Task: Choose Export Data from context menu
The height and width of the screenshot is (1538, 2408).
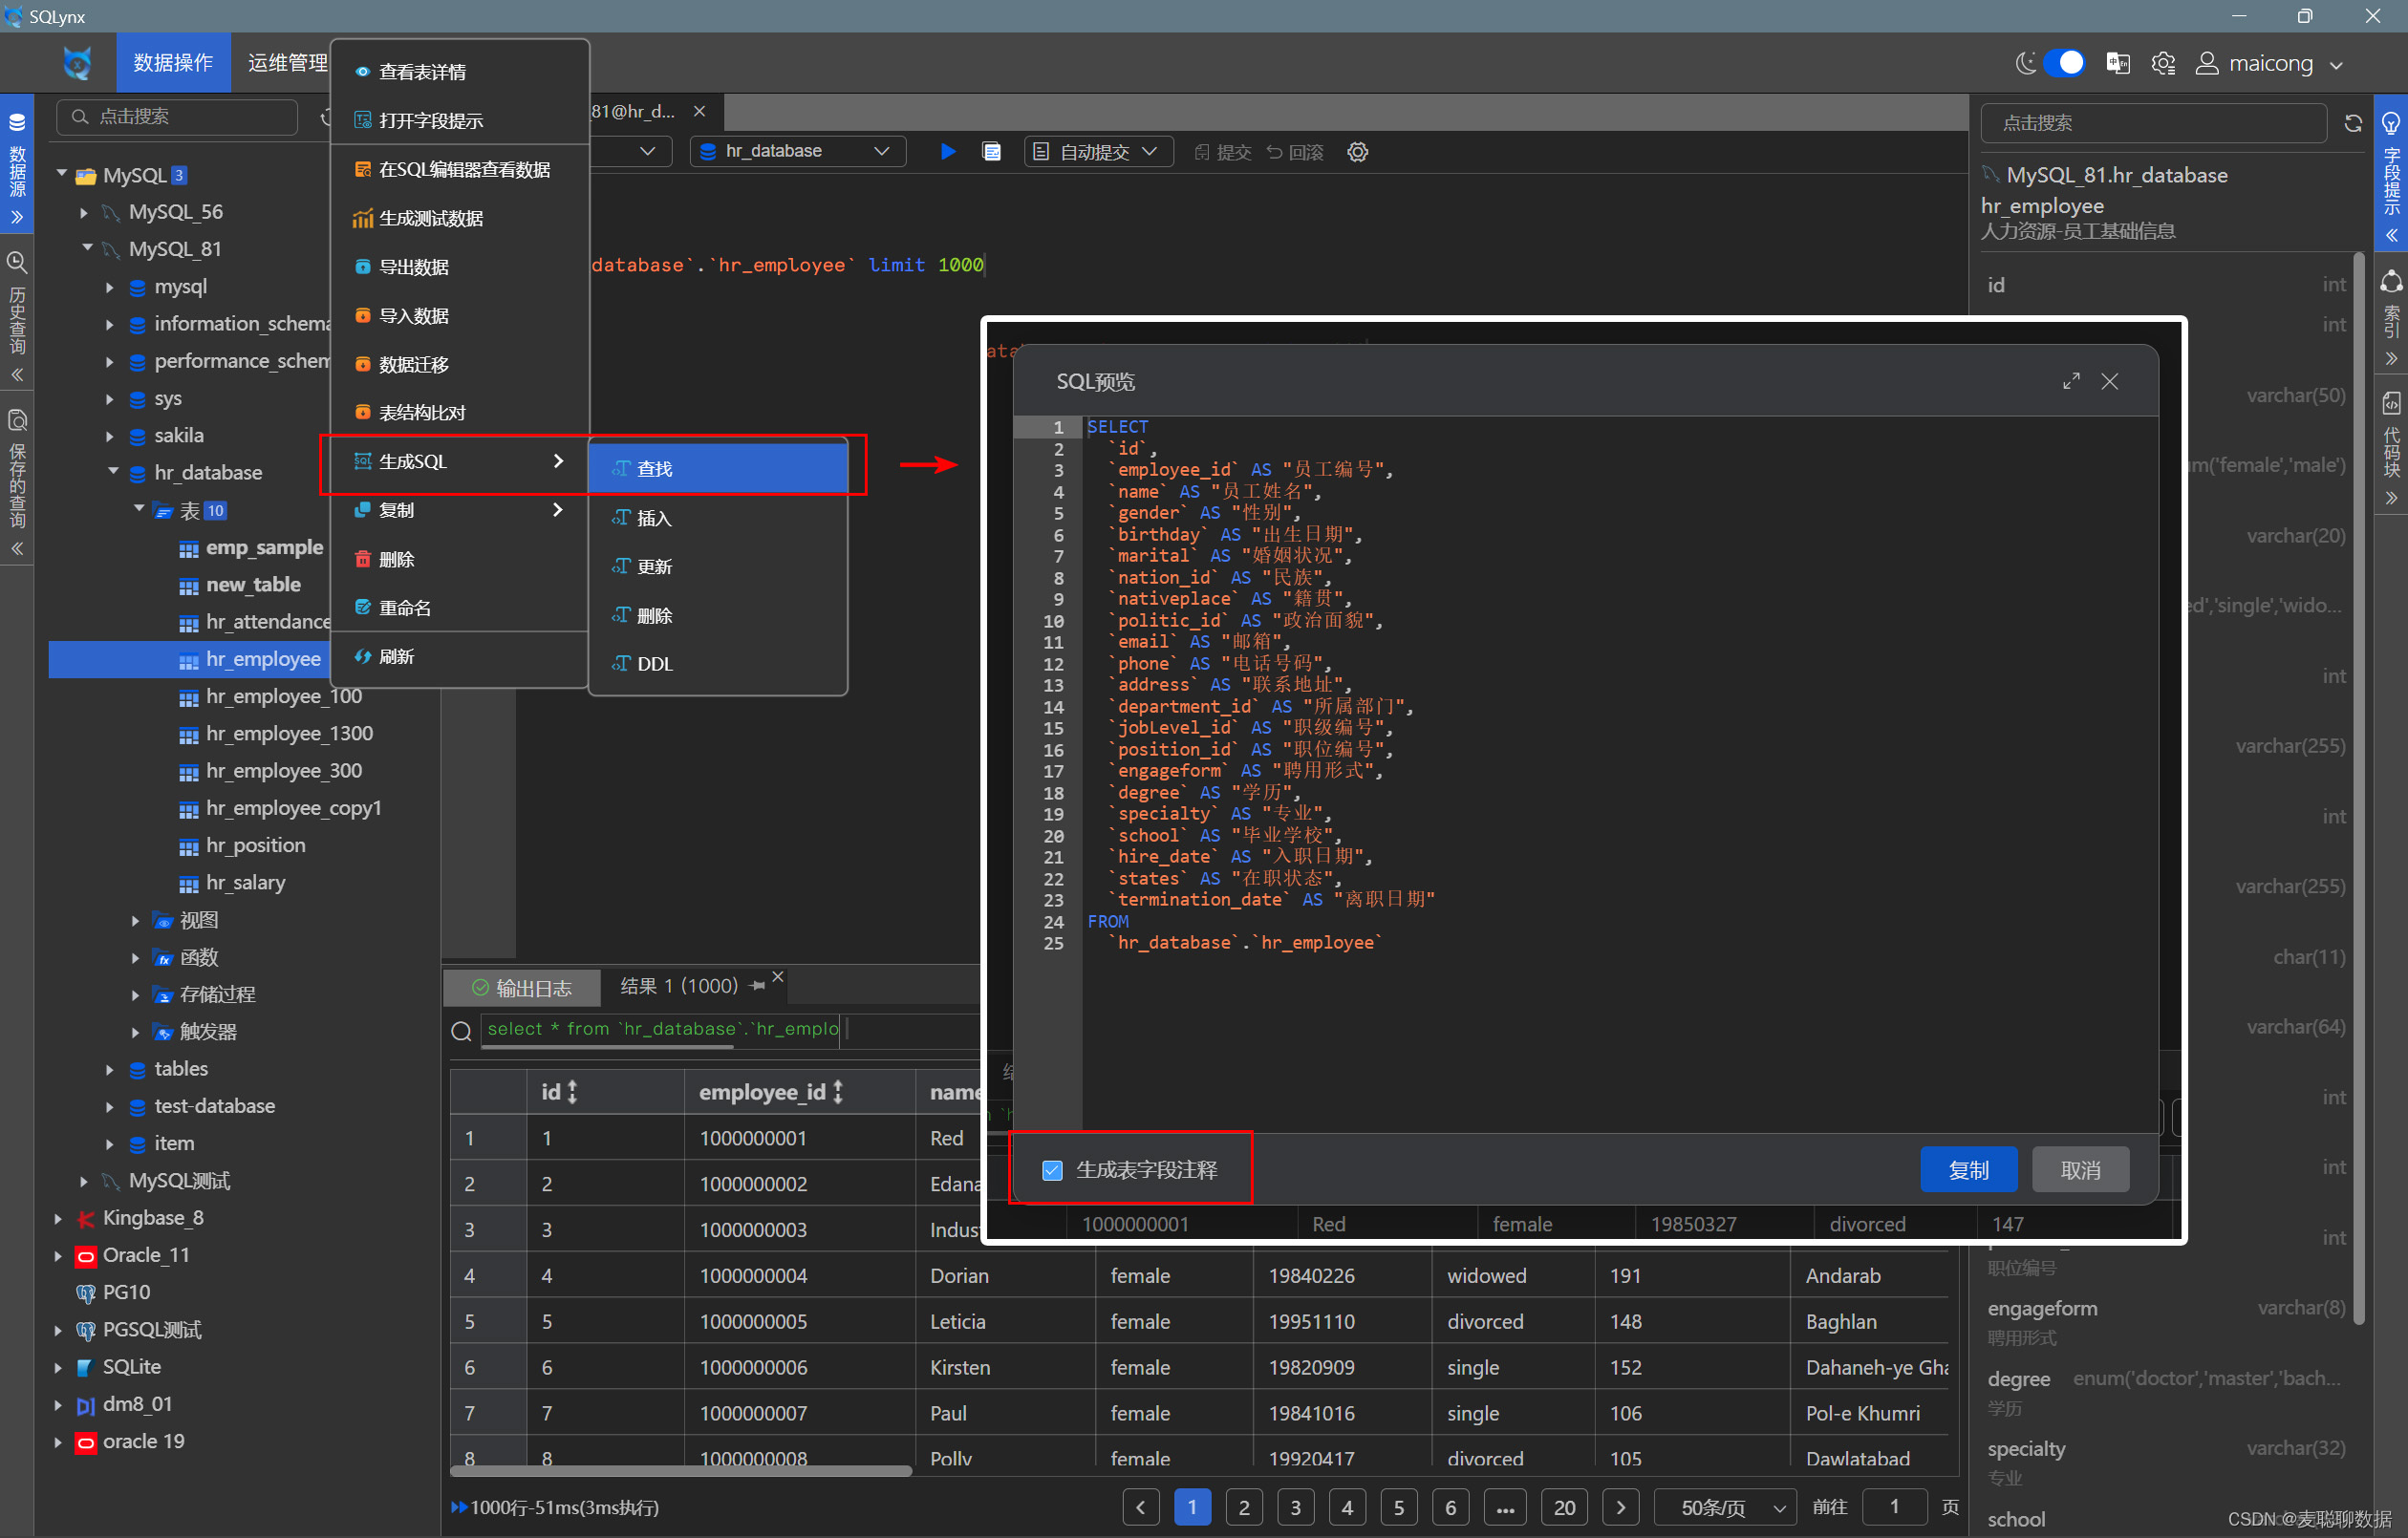Action: point(414,267)
